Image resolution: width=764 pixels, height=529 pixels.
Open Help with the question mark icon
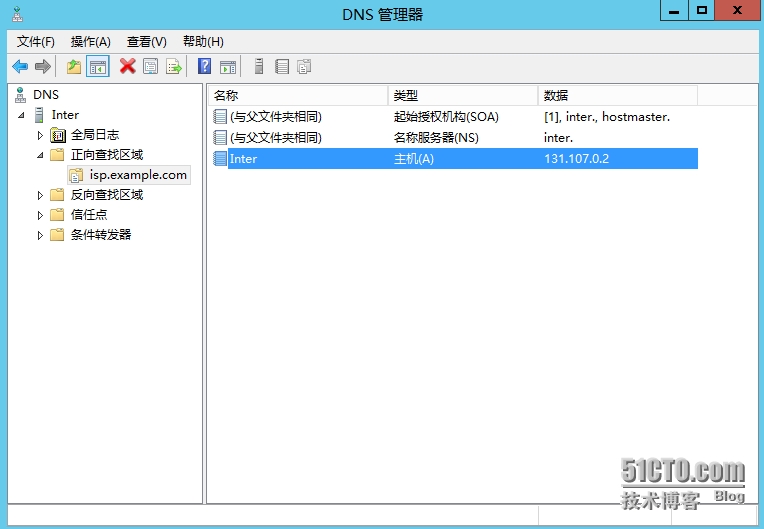(205, 66)
